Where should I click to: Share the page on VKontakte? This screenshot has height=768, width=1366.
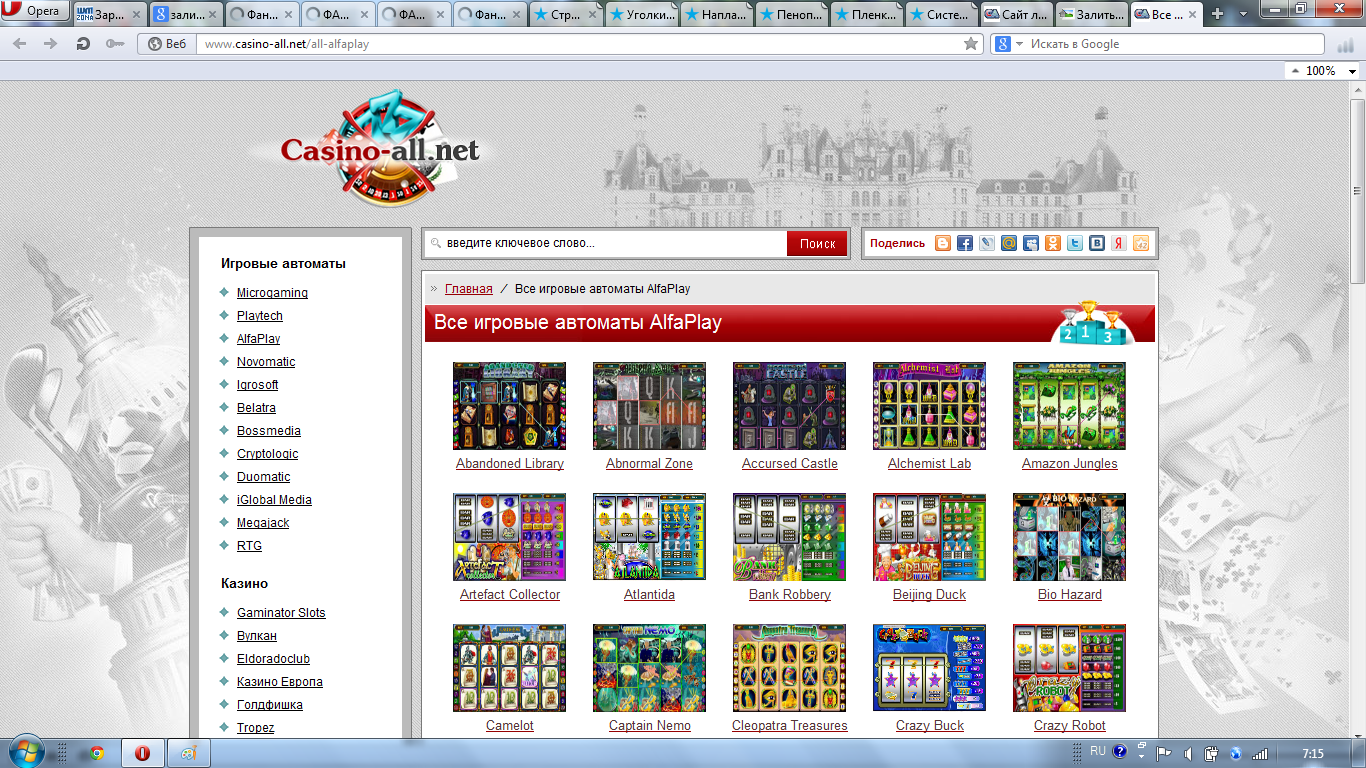(x=1097, y=243)
